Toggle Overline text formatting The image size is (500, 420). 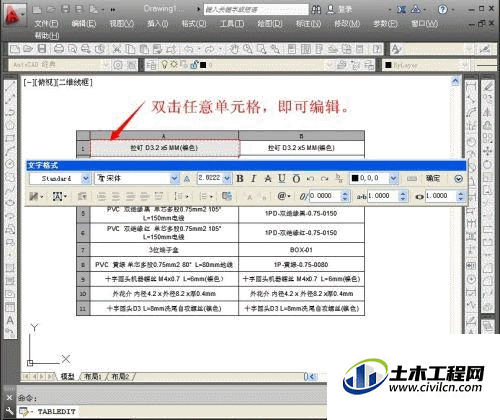click(296, 179)
